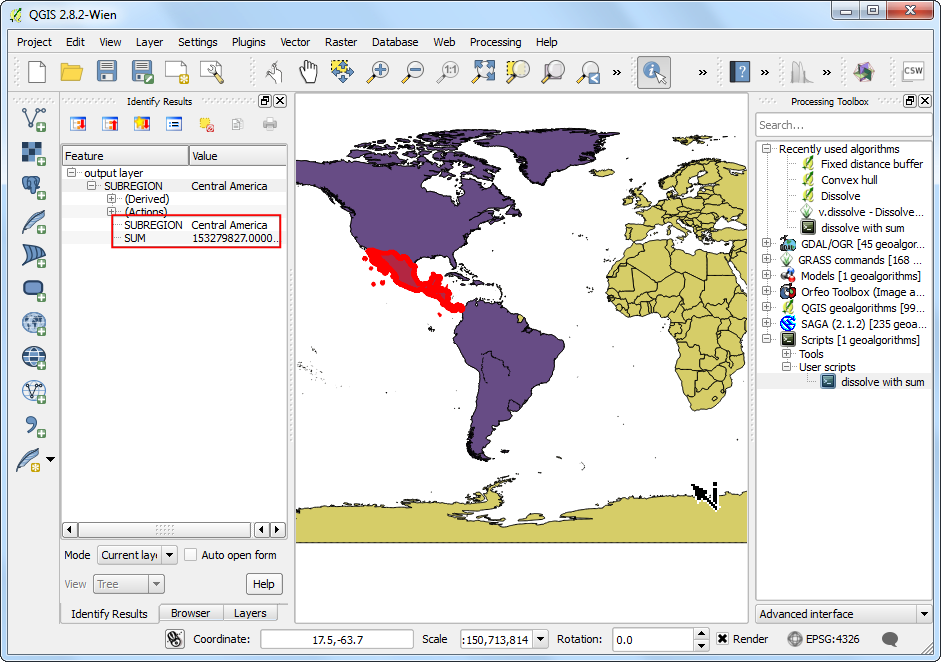Select the Touch zoom and pan tool
This screenshot has height=662, width=941.
[274, 72]
